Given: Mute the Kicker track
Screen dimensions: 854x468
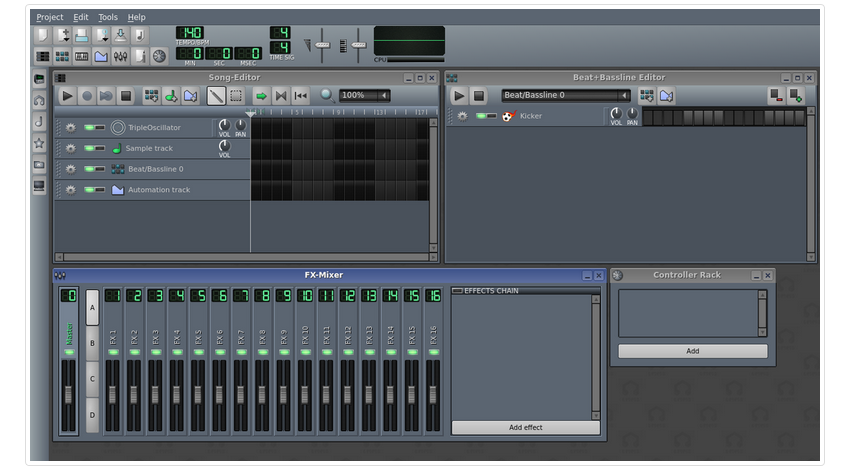Looking at the screenshot, I should 481,116.
